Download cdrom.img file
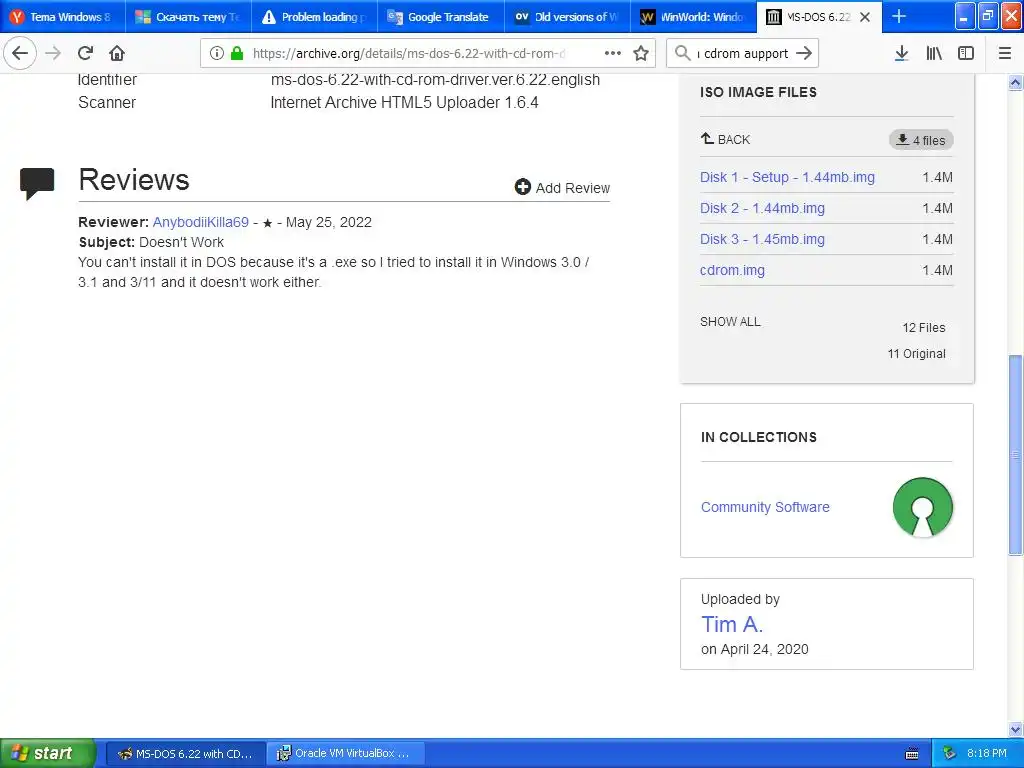The height and width of the screenshot is (768, 1024). [732, 270]
